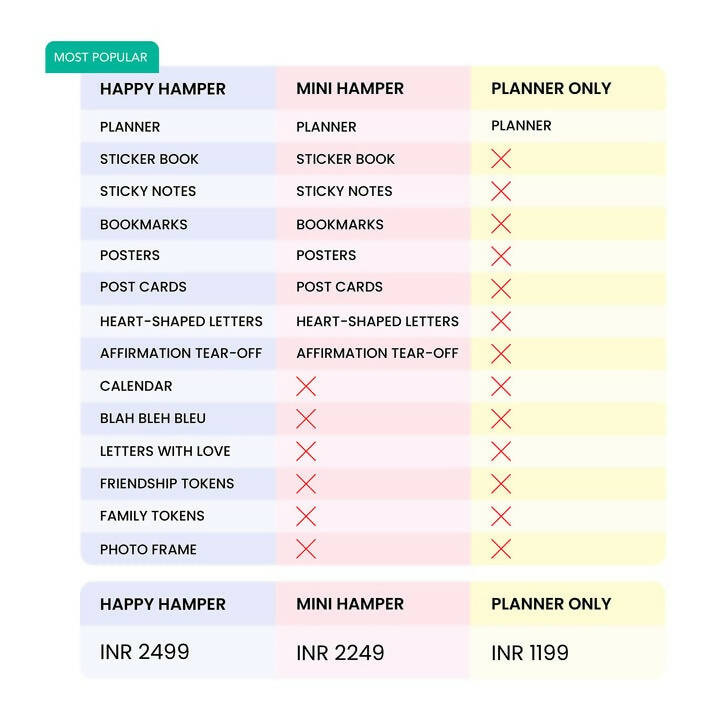Screen dimensions: 720x720
Task: Click the Mini Hamper X for Letters With Love
Action: click(306, 451)
